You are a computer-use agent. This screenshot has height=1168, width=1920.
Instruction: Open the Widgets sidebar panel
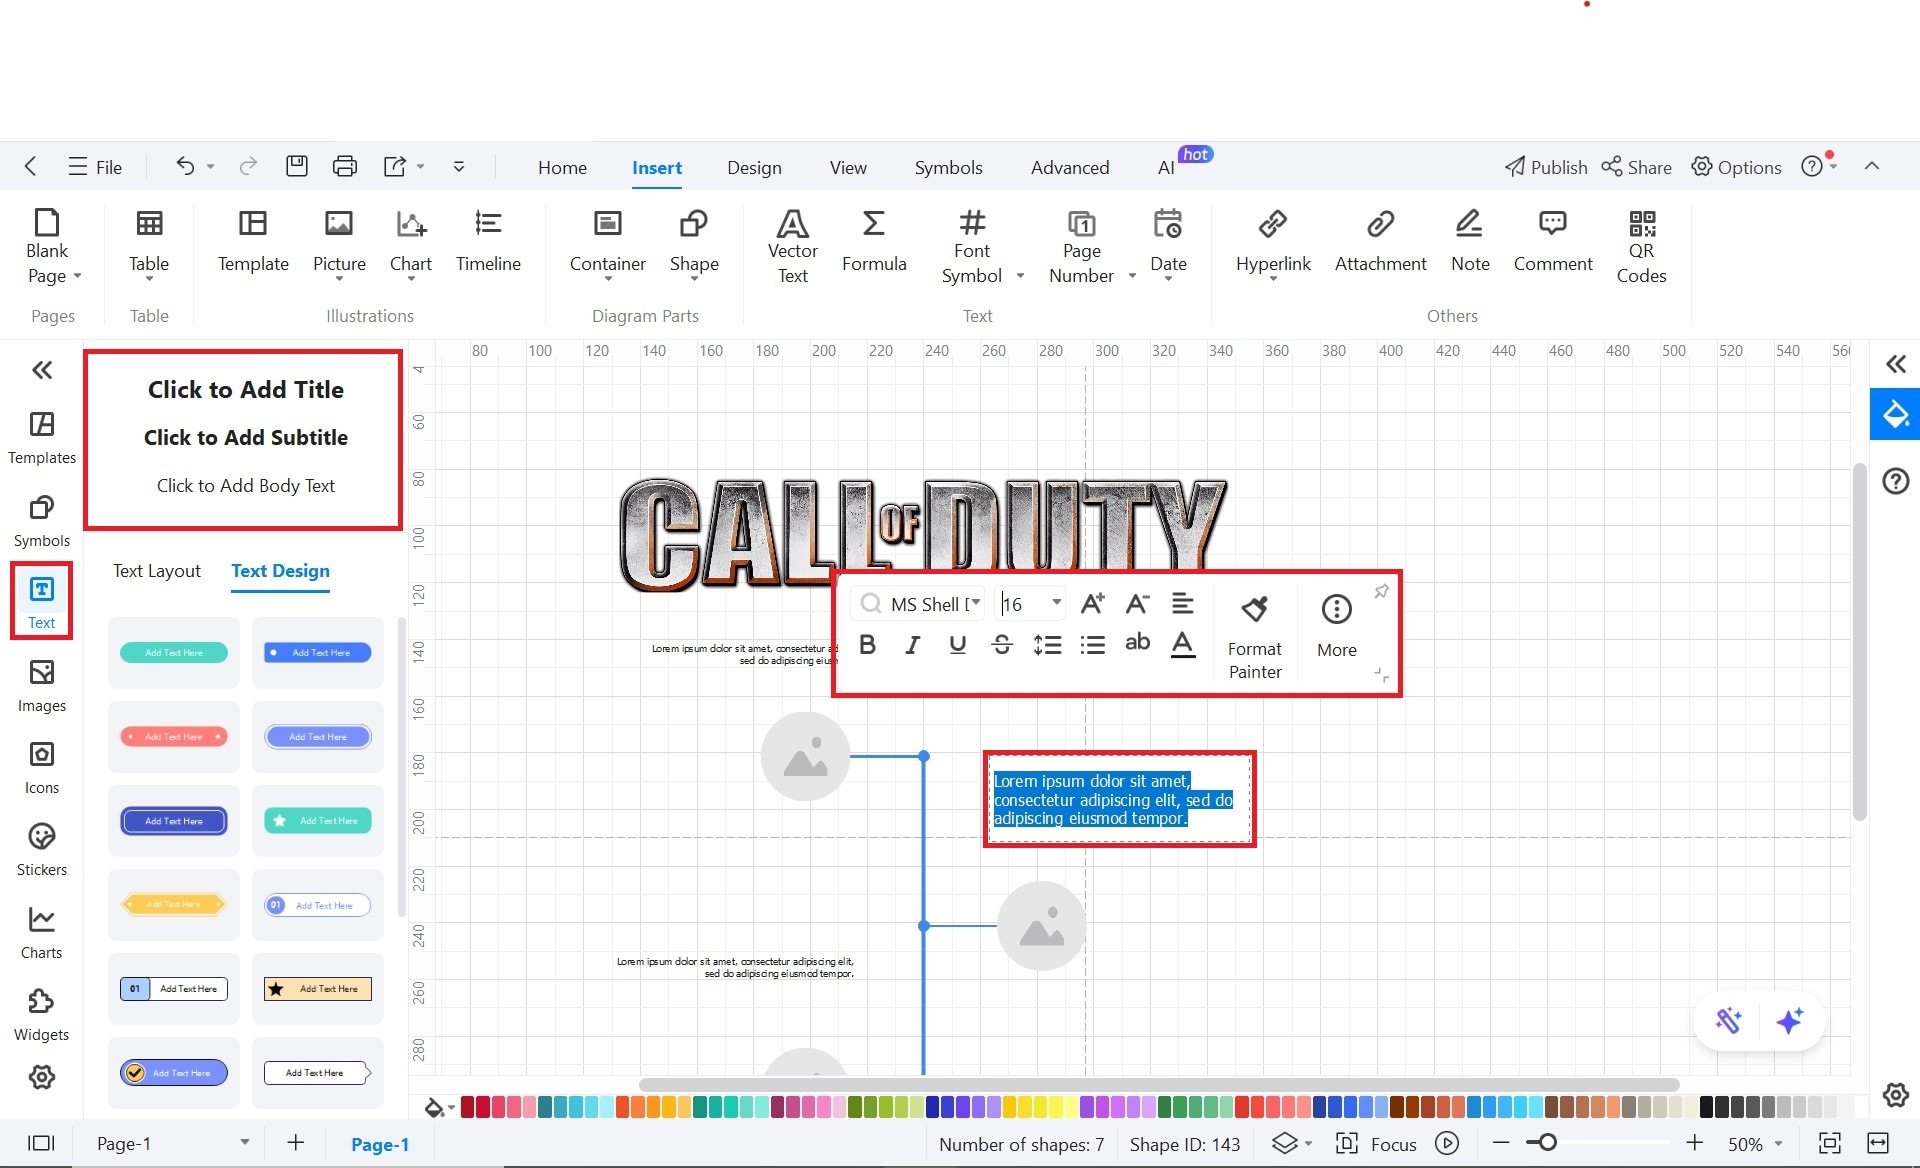42,1015
